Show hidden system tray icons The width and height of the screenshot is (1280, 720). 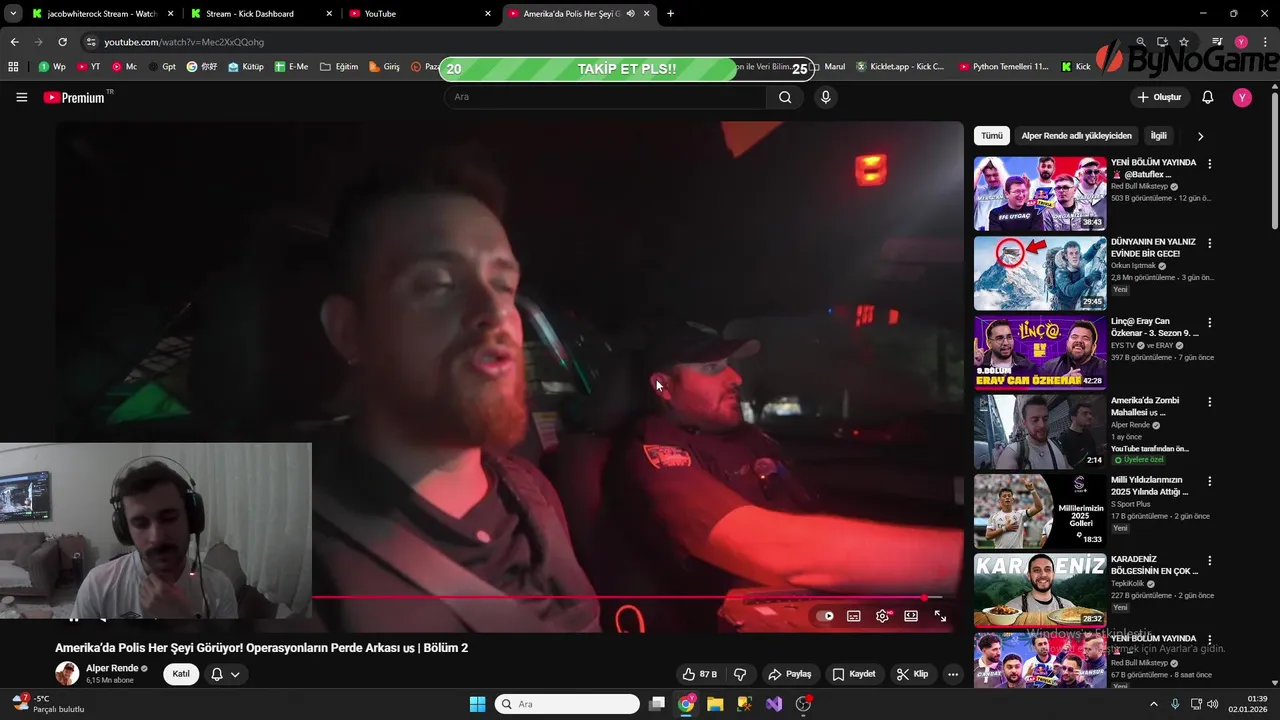coord(1153,704)
